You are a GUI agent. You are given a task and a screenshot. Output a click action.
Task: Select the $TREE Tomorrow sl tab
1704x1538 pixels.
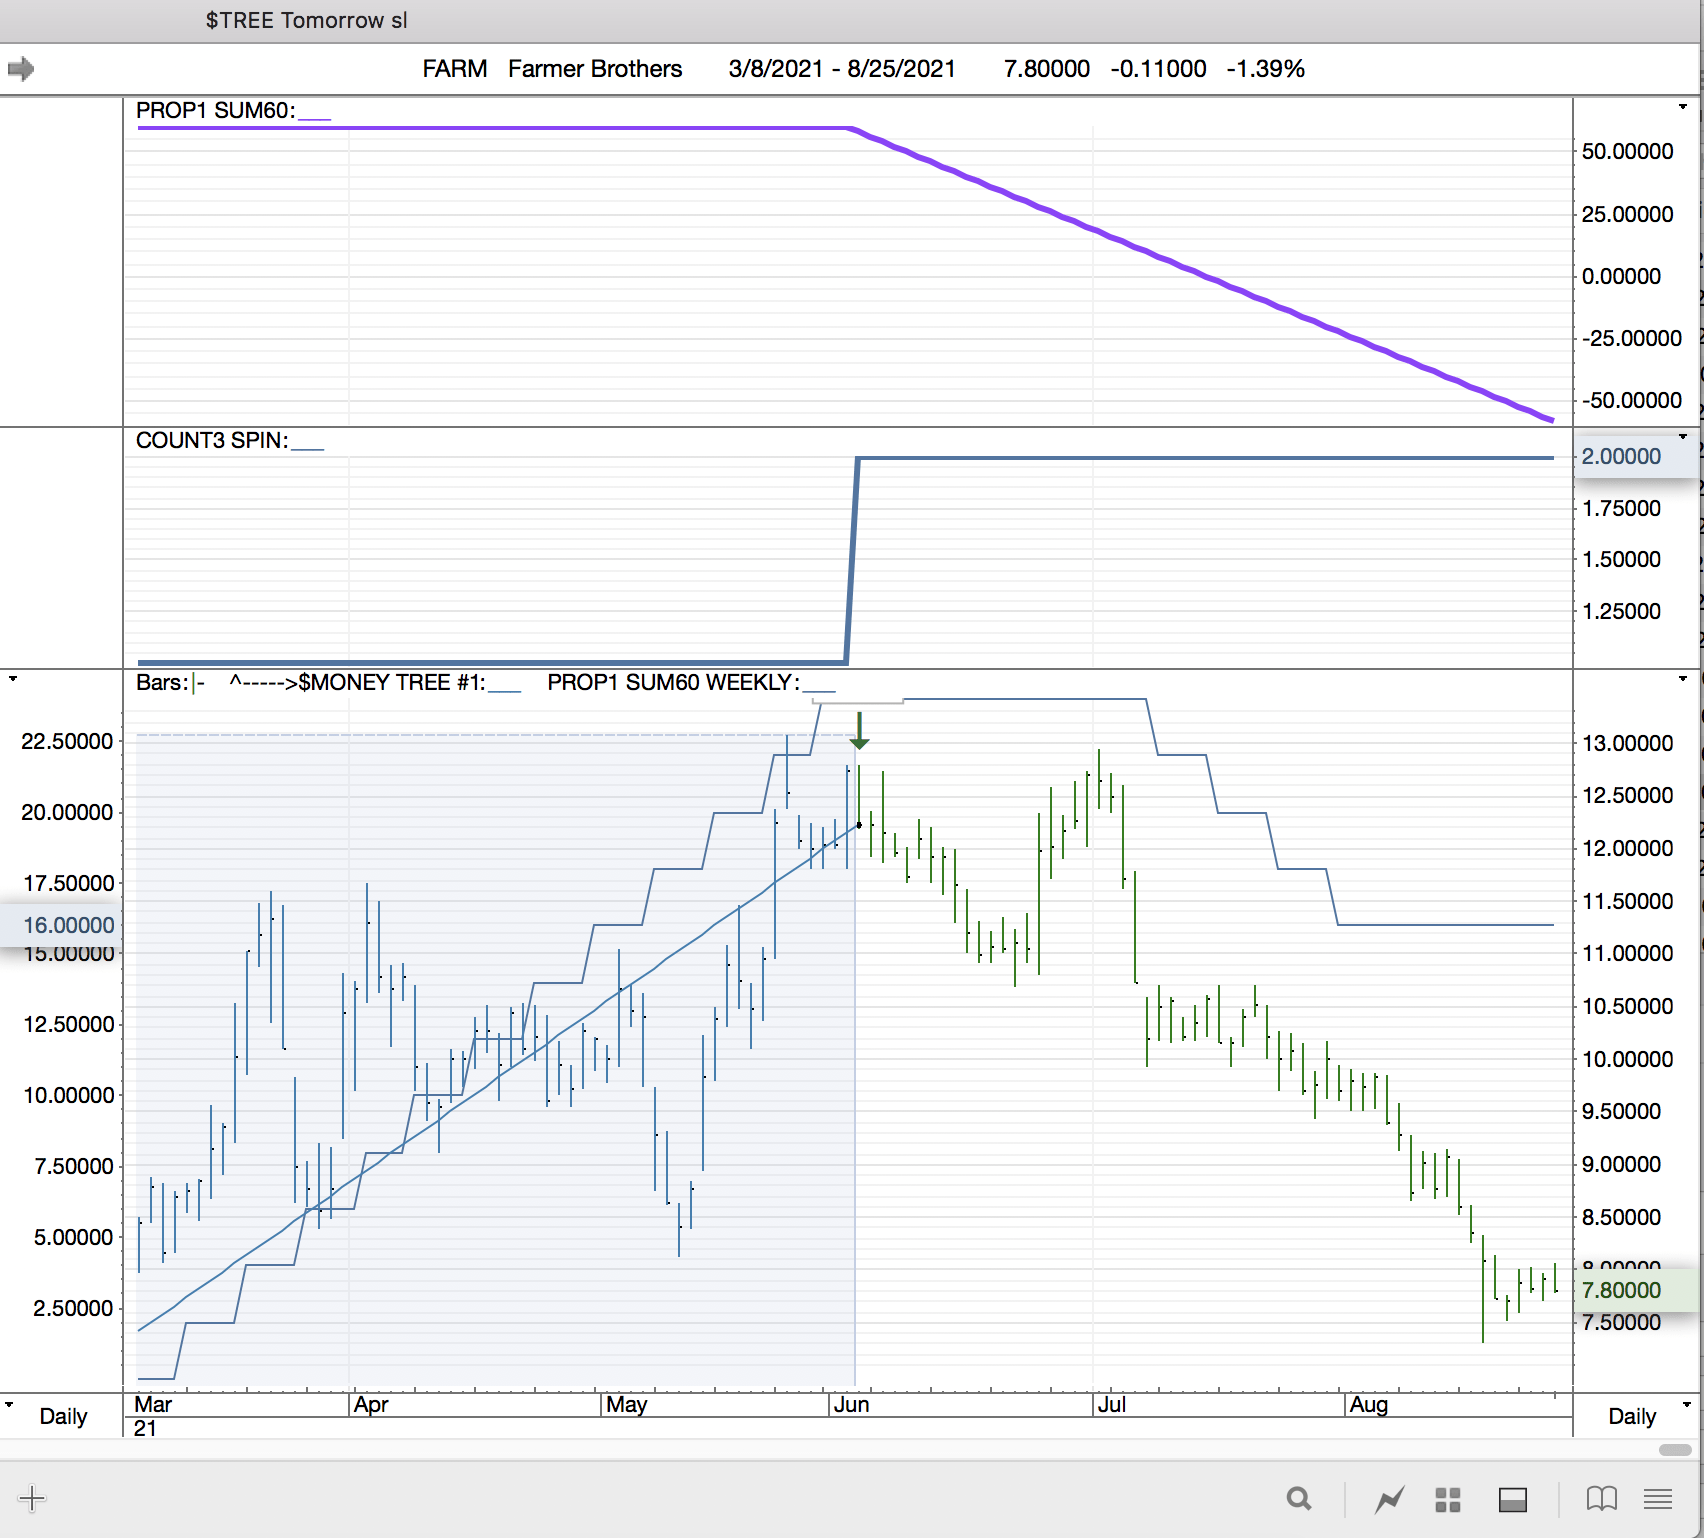tap(306, 21)
